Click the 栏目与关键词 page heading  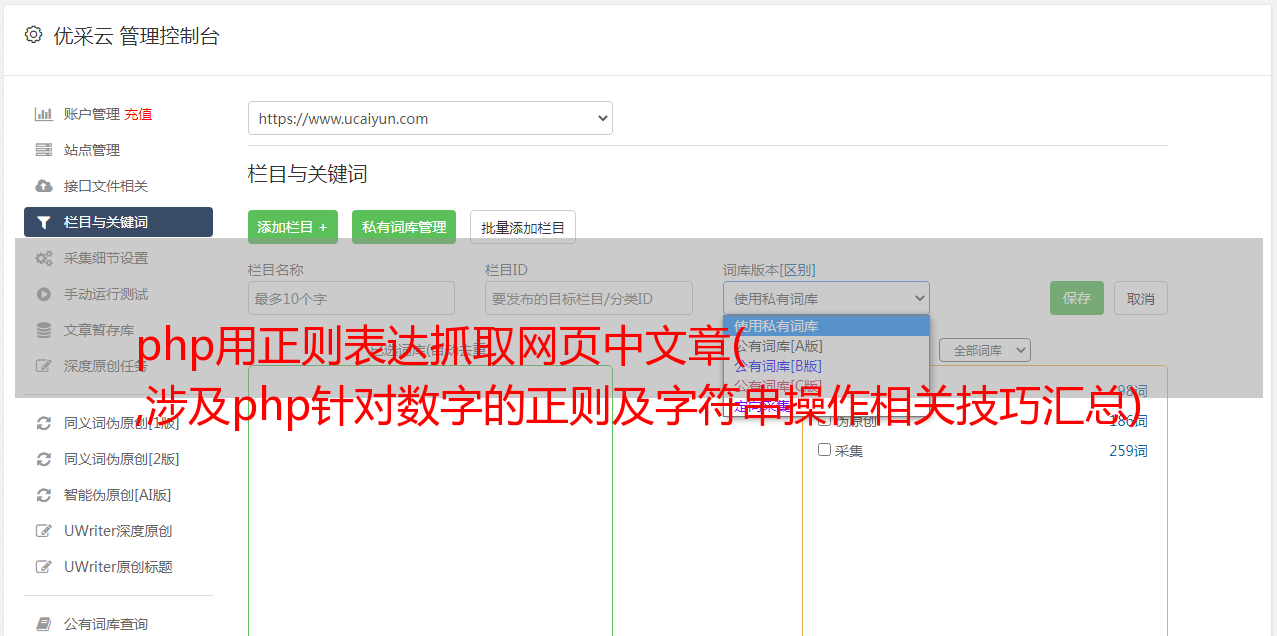[308, 174]
